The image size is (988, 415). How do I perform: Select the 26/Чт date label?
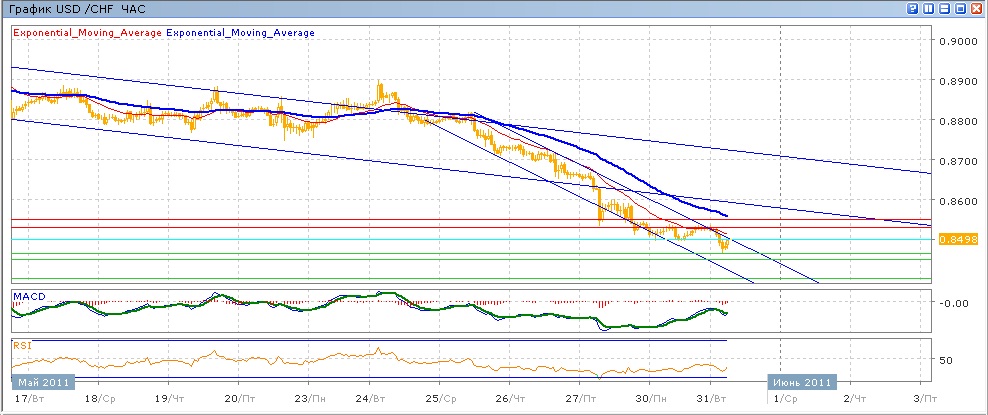tap(510, 399)
